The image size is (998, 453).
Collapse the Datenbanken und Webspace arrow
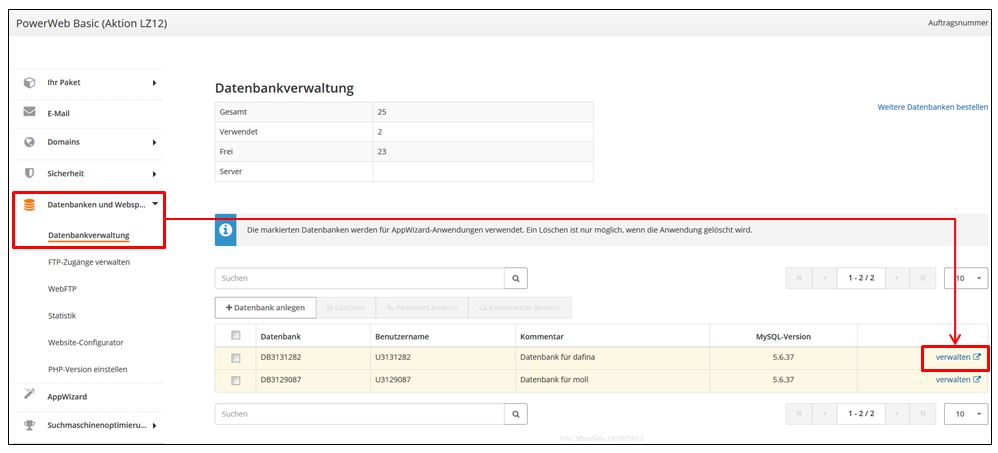(155, 204)
